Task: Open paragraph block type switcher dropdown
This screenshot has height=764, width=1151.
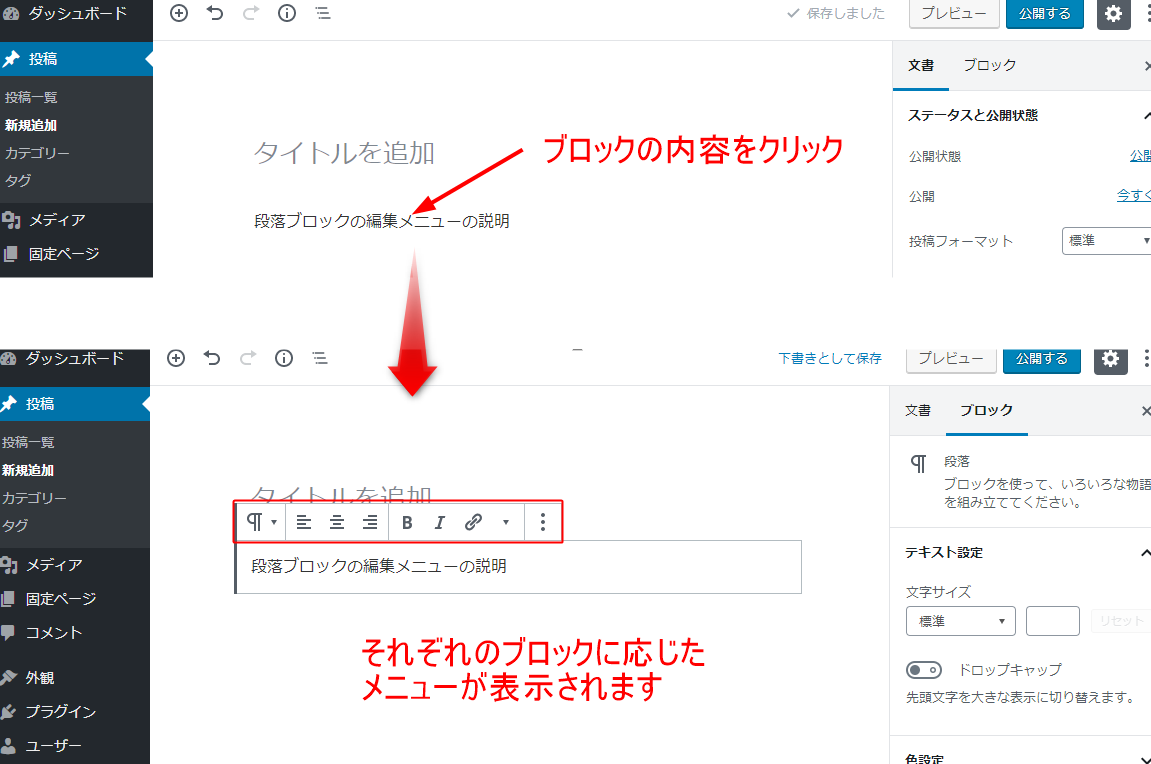Action: coord(261,522)
